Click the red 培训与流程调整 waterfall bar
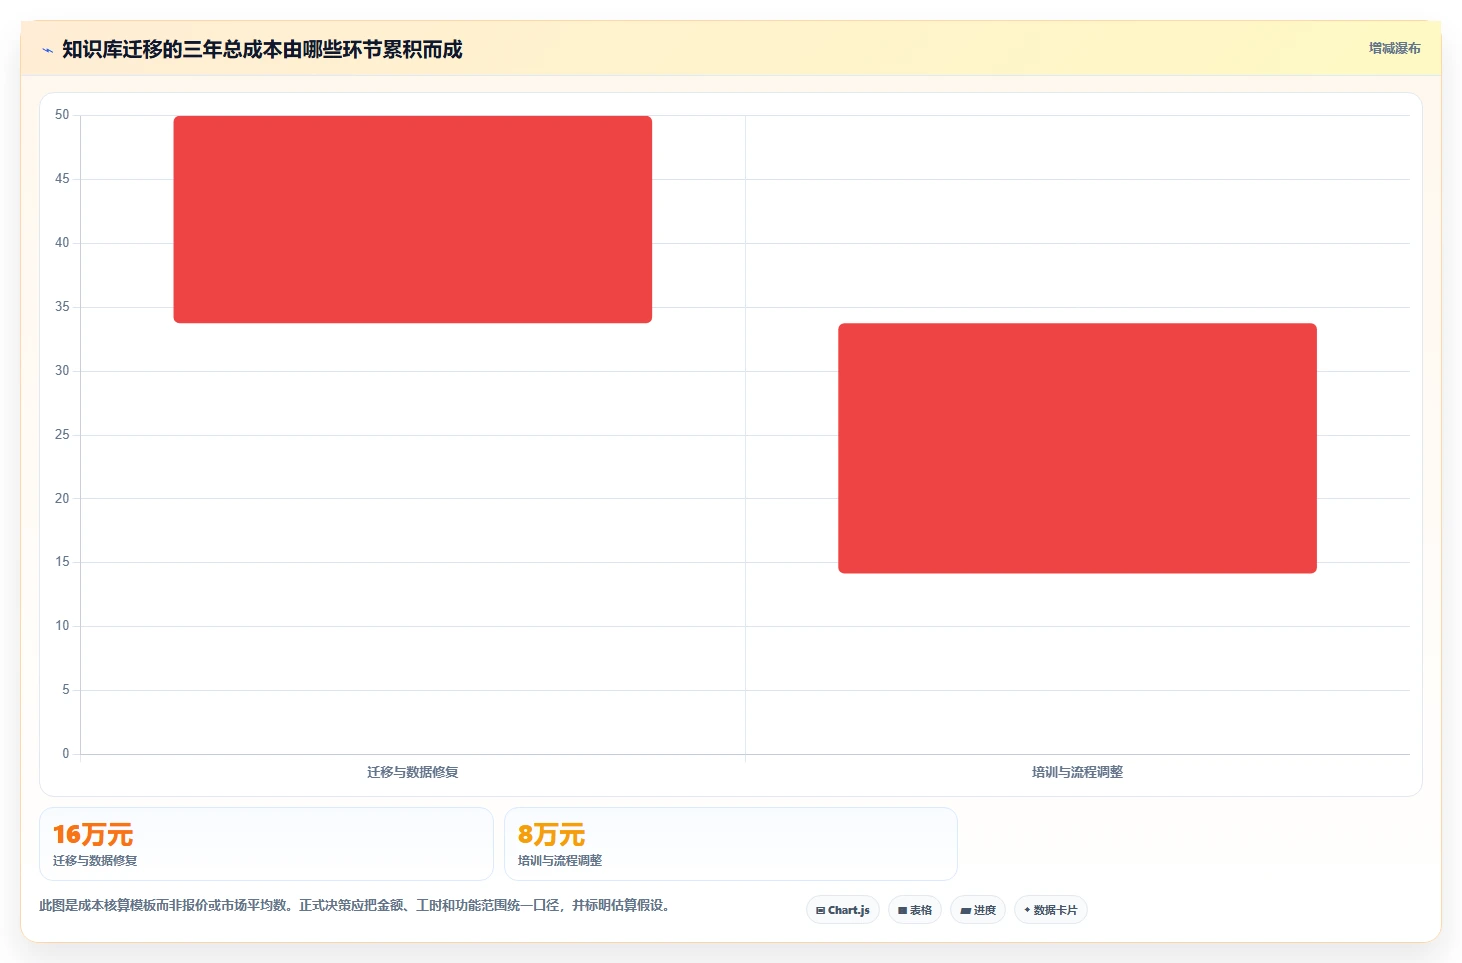The image size is (1462, 963). [1077, 448]
